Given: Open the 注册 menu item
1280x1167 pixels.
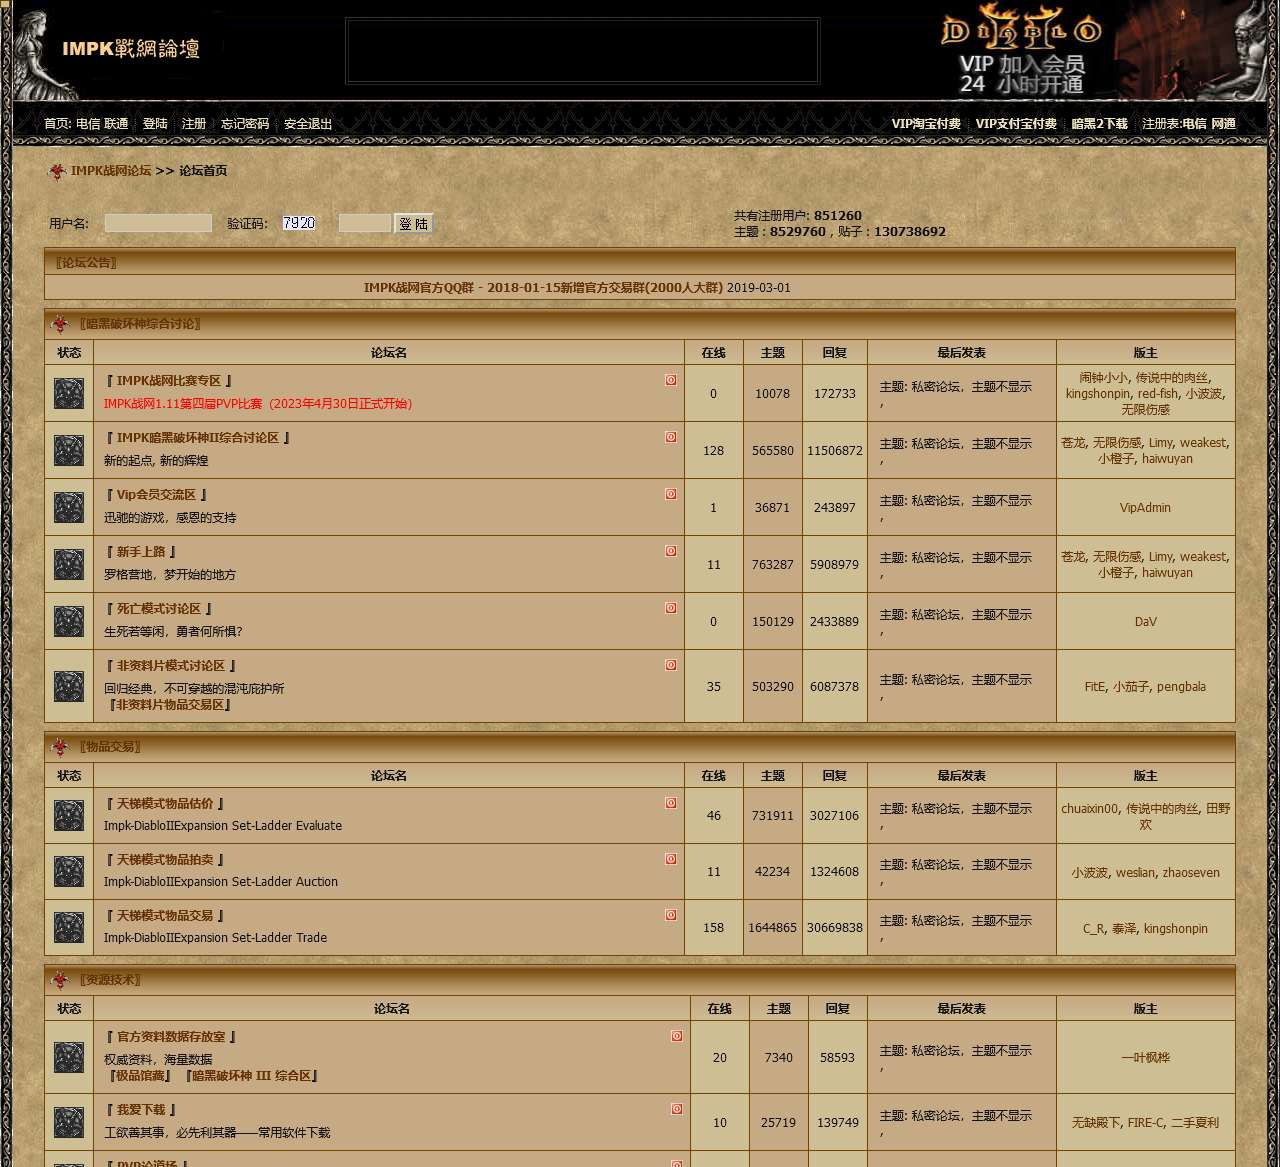Looking at the screenshot, I should (x=192, y=123).
